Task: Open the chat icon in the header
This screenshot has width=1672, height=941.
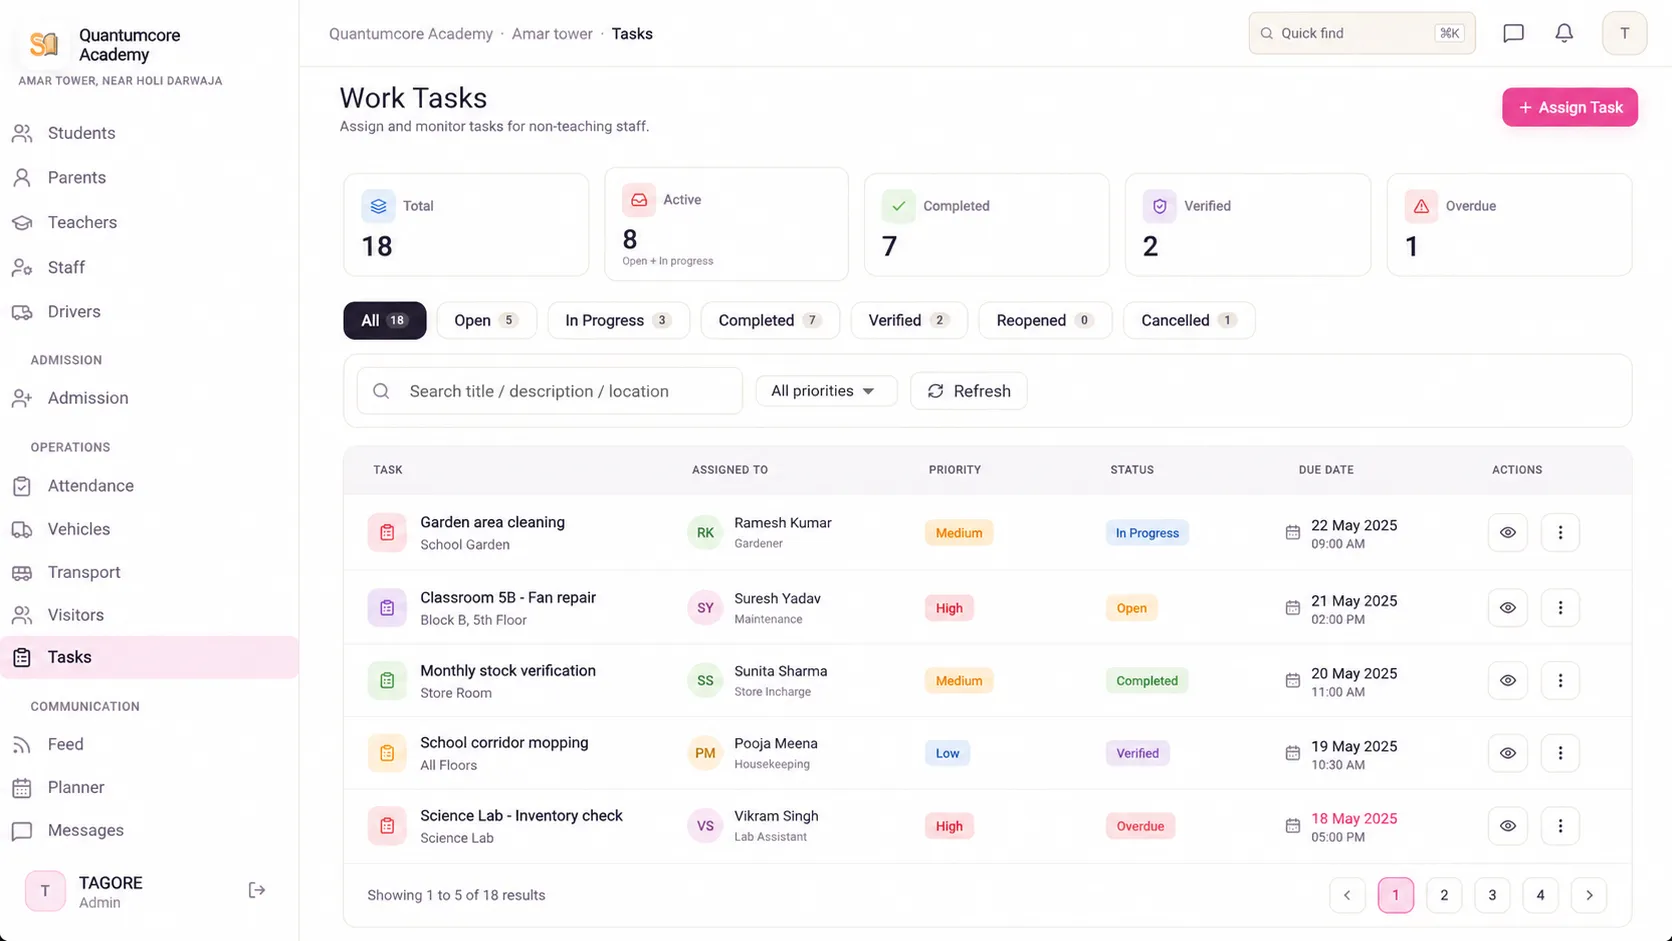Action: (x=1514, y=33)
